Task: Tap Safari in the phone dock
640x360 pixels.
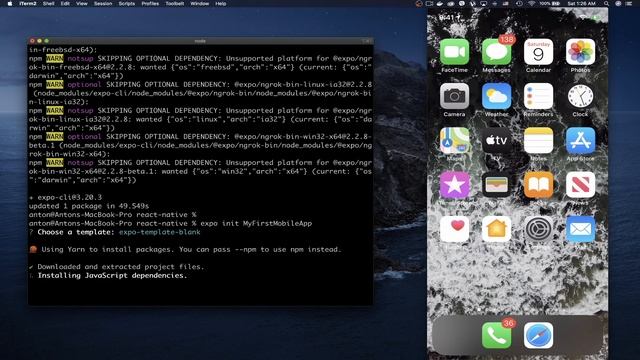Action: tap(538, 335)
